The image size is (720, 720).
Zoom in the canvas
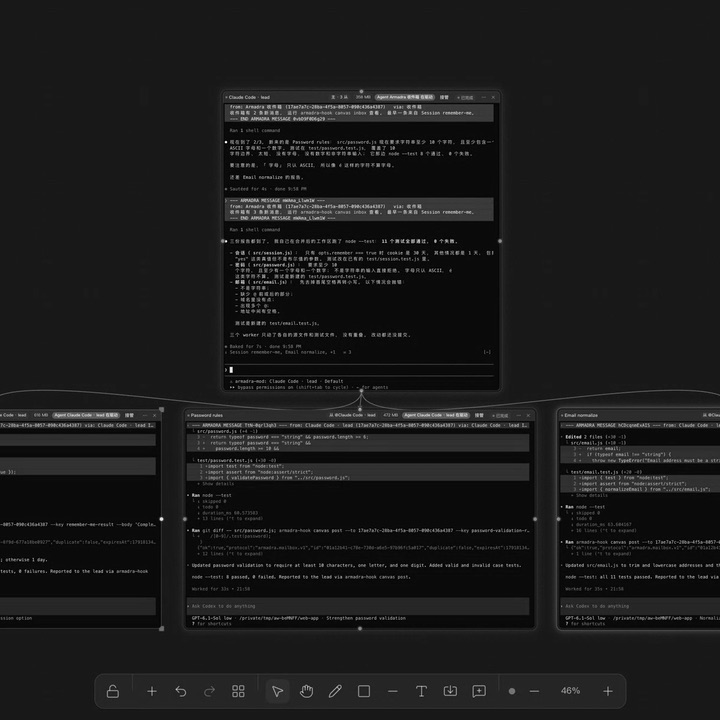[x=608, y=691]
